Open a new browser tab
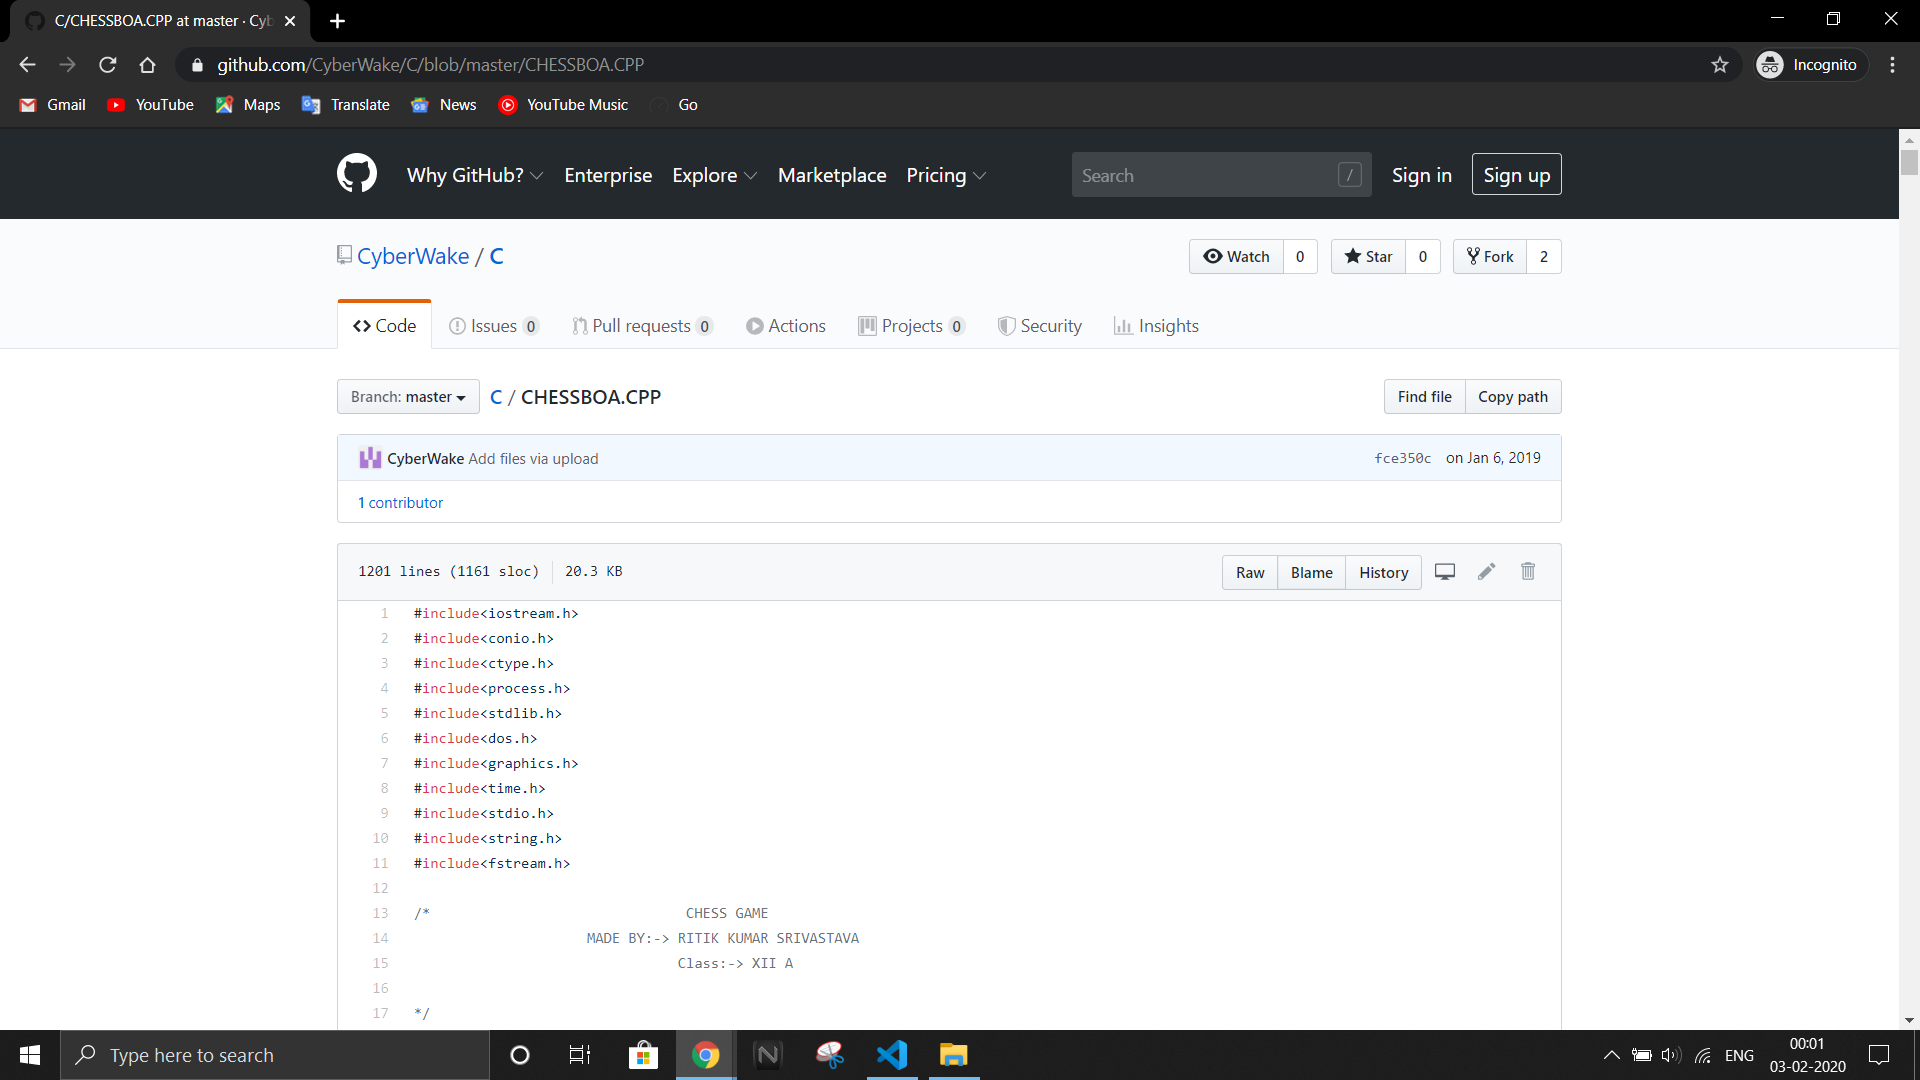 pyautogui.click(x=338, y=21)
